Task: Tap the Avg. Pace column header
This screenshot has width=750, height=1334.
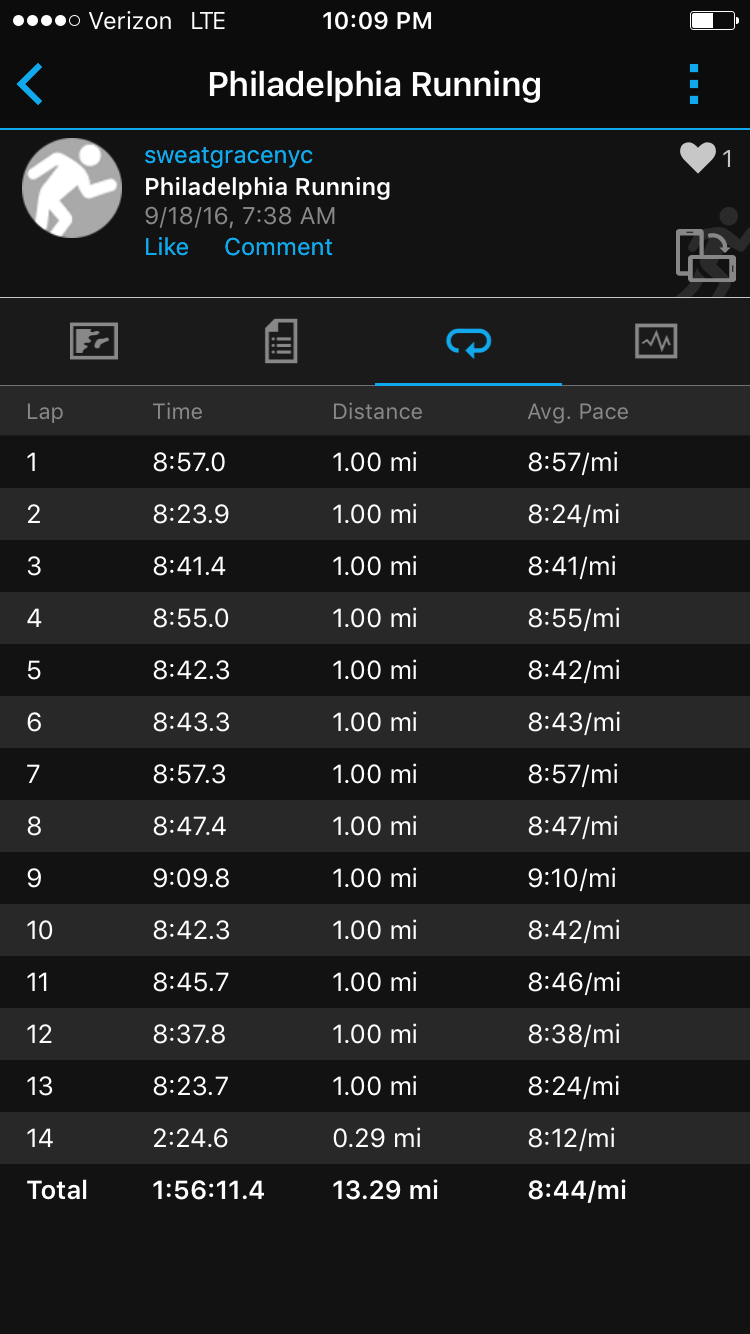Action: pyautogui.click(x=578, y=412)
